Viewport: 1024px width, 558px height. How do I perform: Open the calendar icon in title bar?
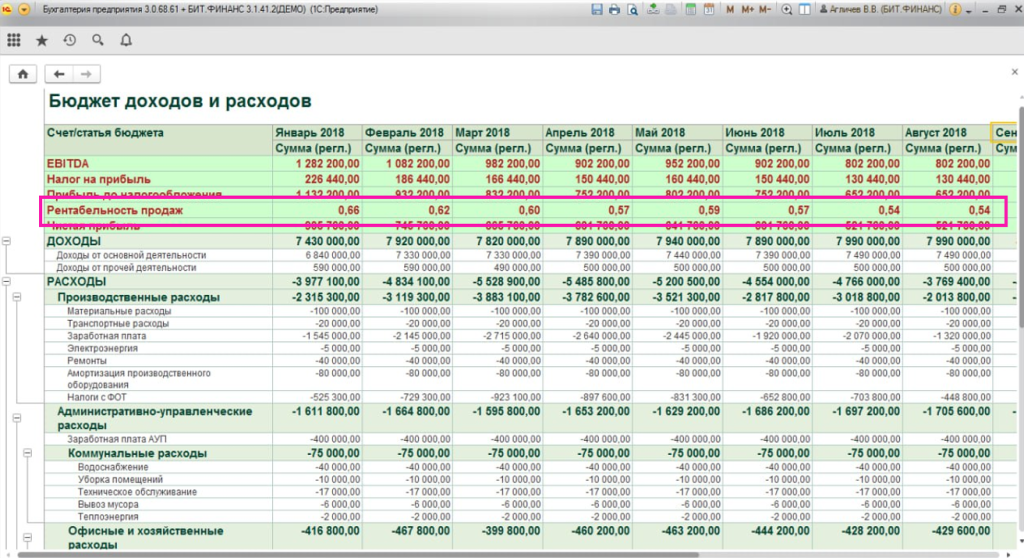click(709, 9)
